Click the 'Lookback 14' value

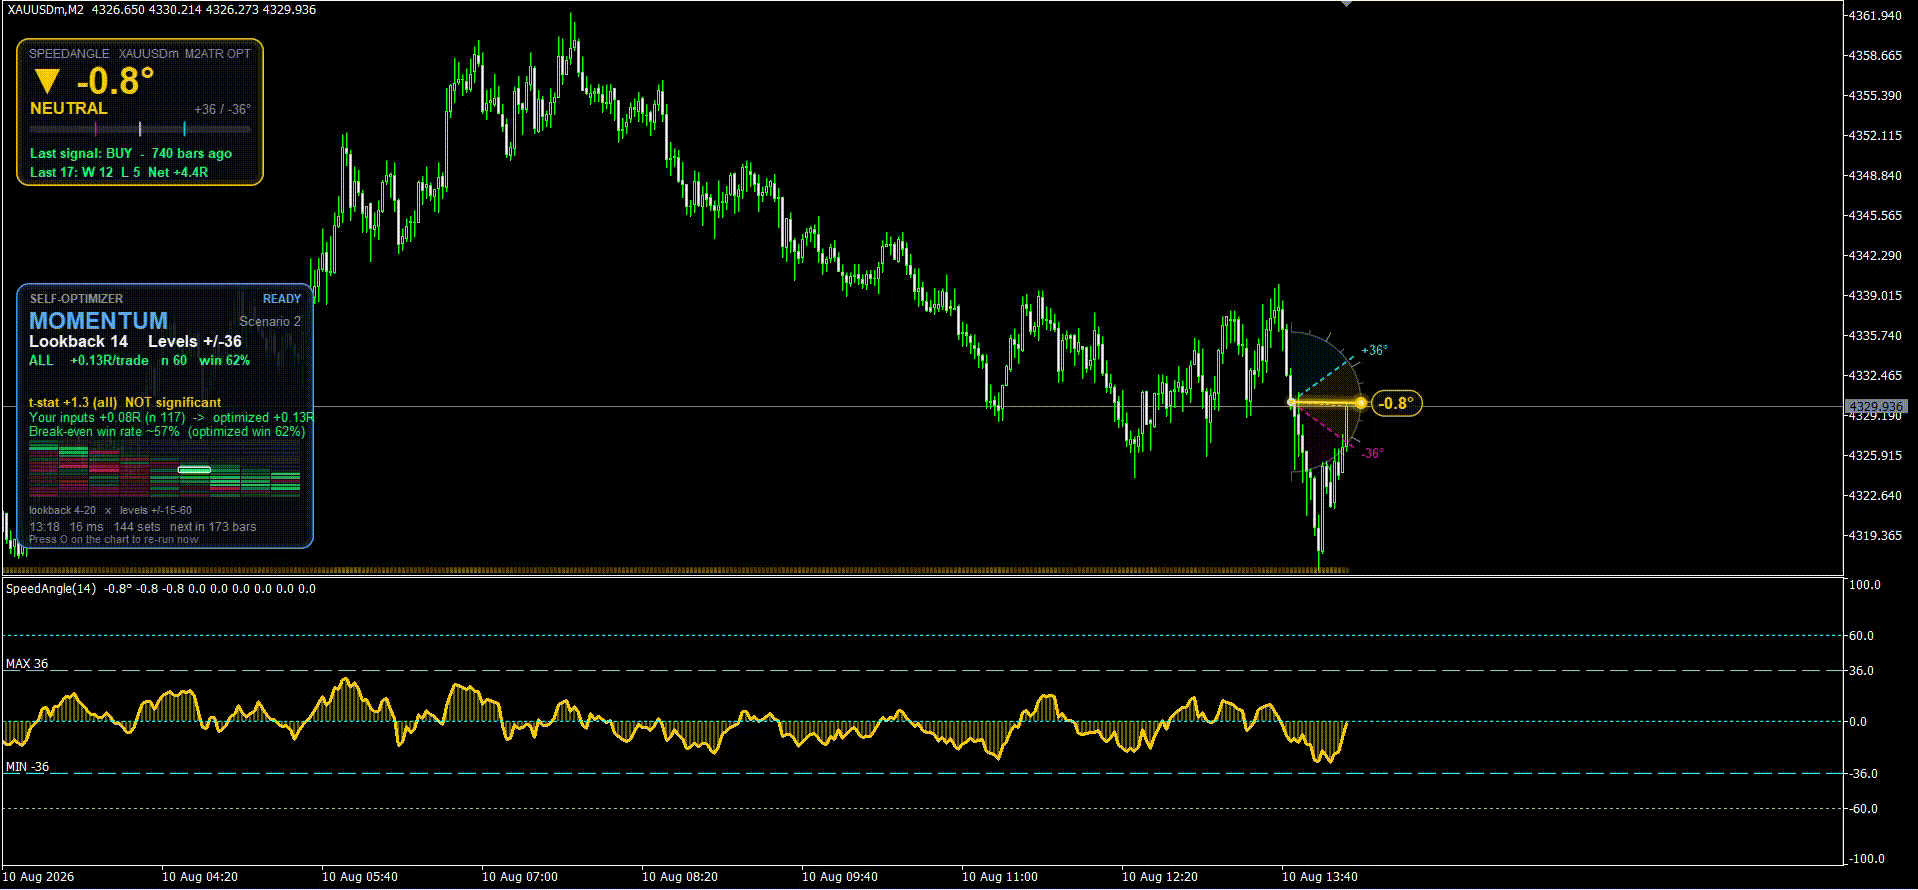pyautogui.click(x=78, y=342)
